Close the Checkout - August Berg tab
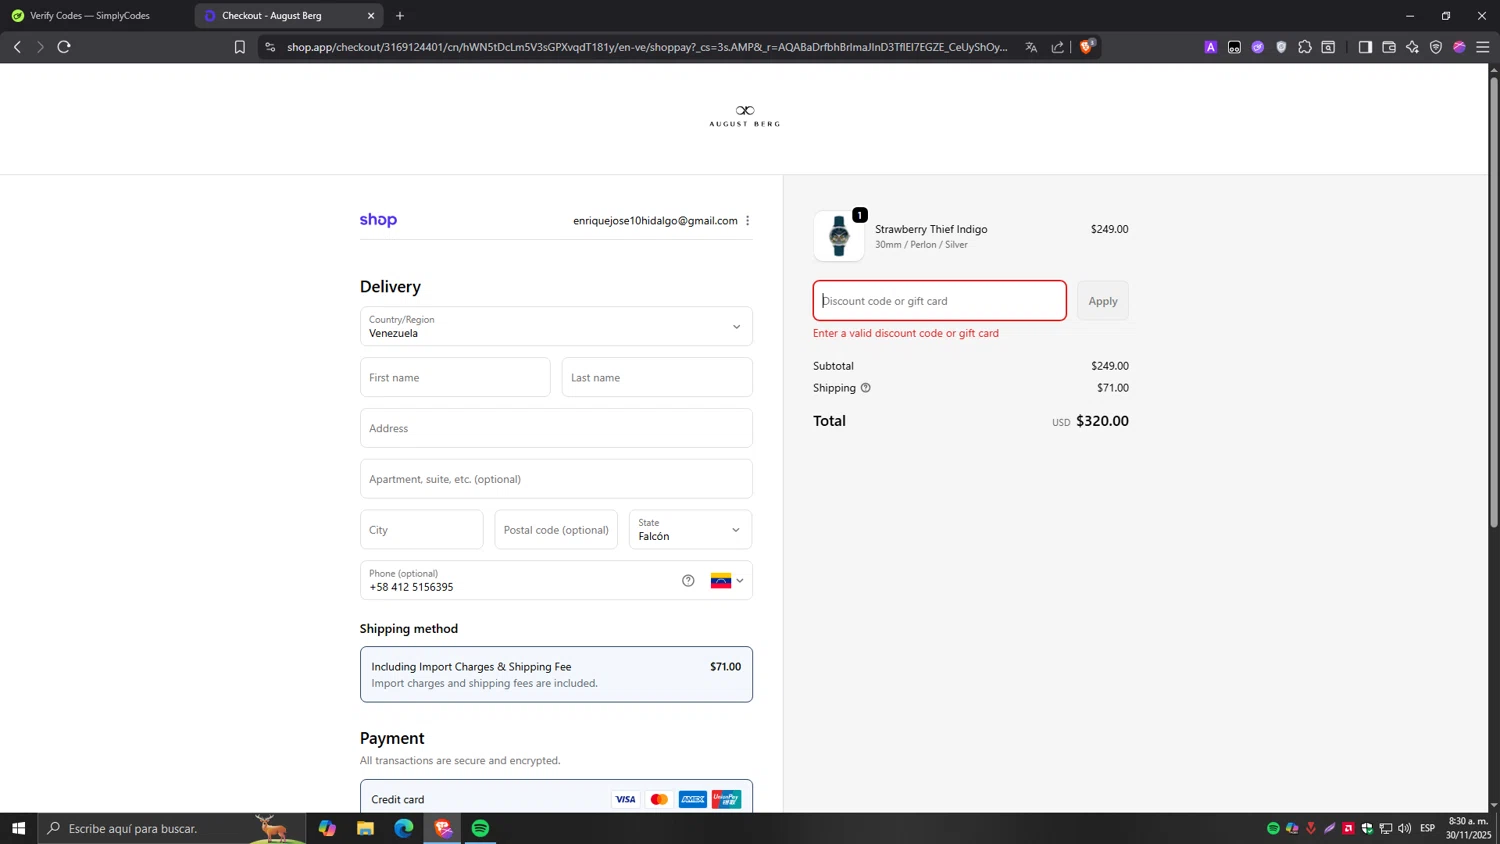 point(371,16)
